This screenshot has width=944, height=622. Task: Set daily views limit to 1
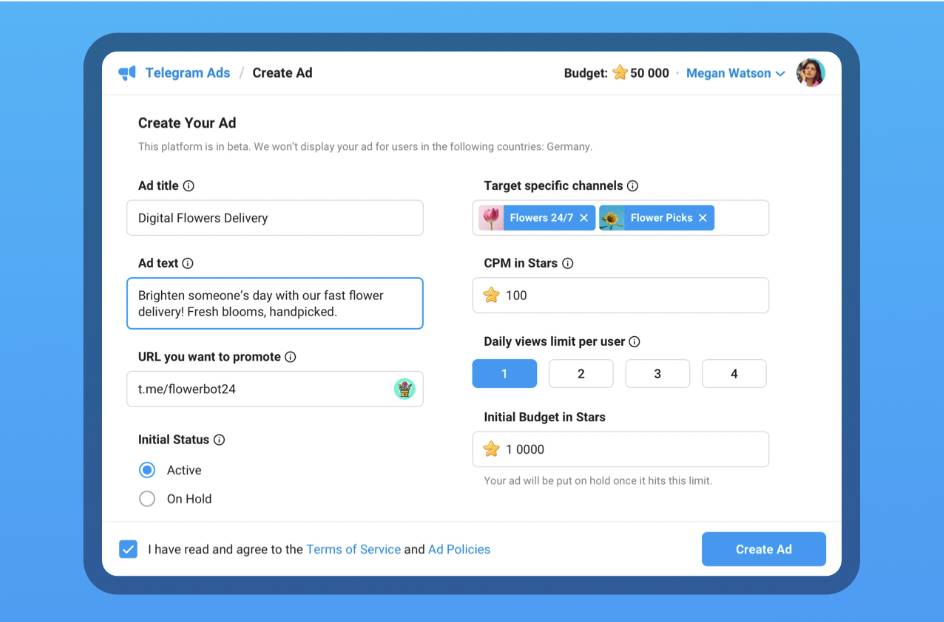coord(505,373)
